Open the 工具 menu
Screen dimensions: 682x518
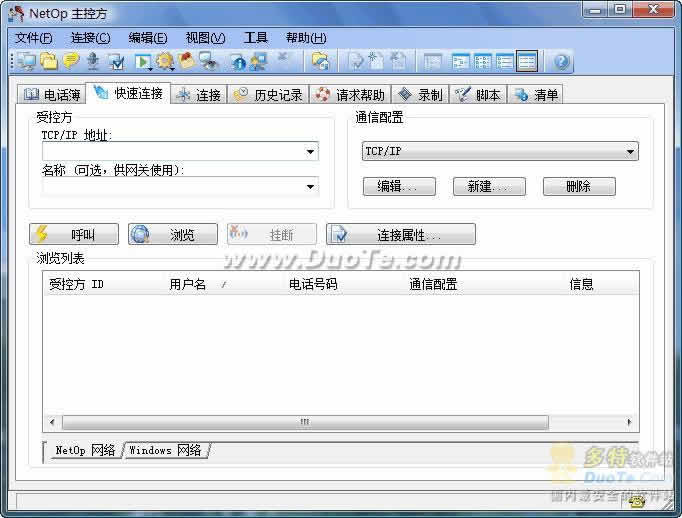256,38
